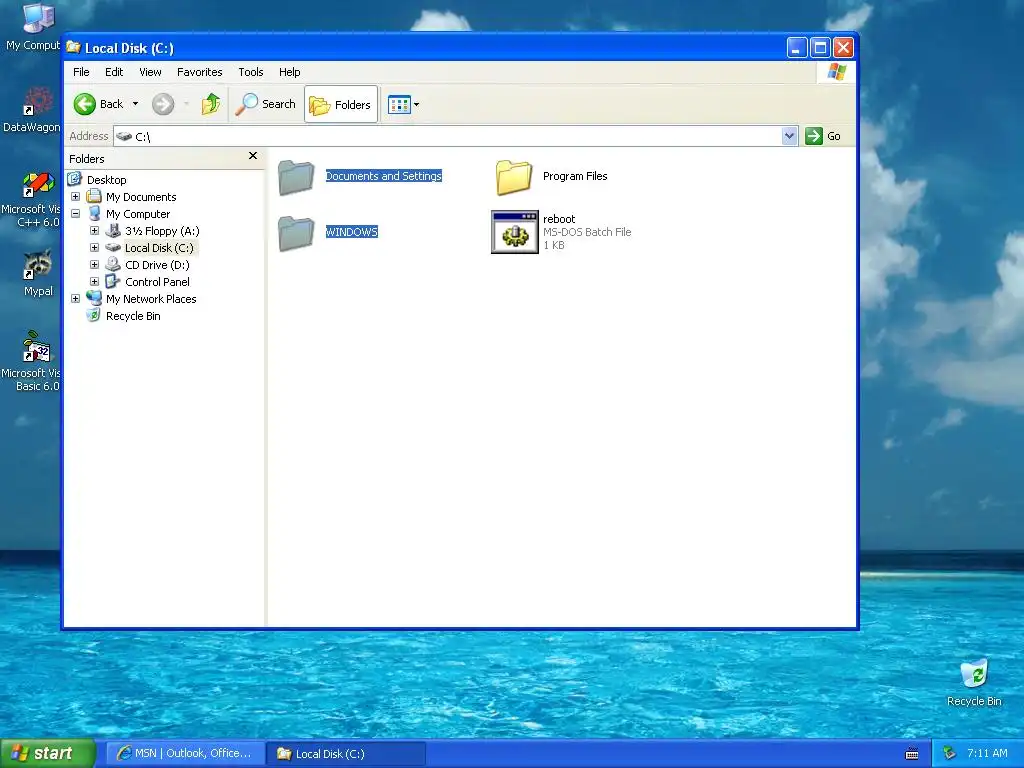The width and height of the screenshot is (1024, 768).
Task: Click the Local Disk (C:) drive icon in tree
Action: [x=113, y=248]
